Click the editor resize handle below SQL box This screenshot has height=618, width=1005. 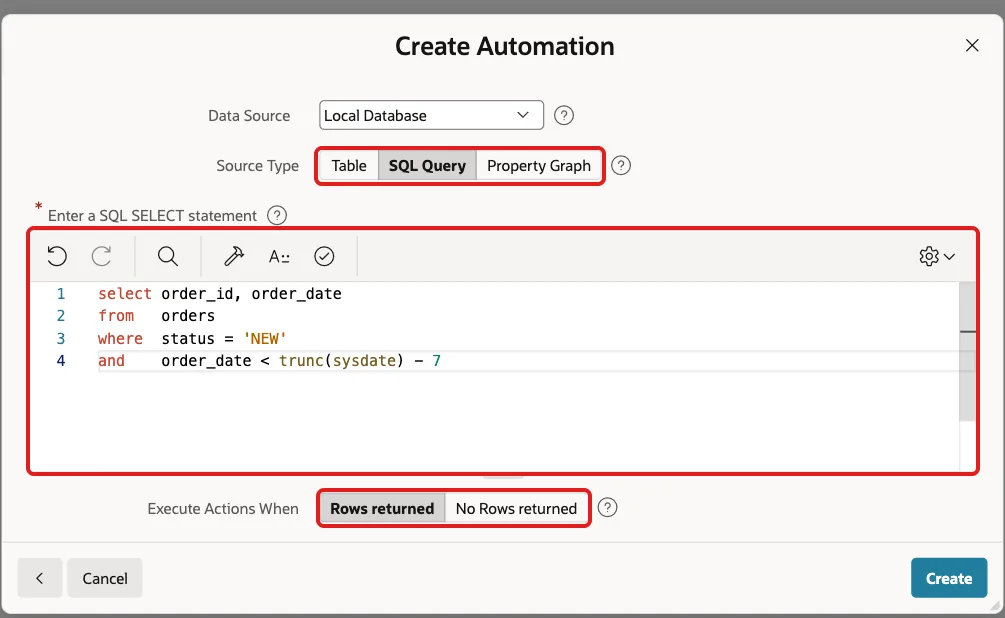pyautogui.click(x=503, y=477)
